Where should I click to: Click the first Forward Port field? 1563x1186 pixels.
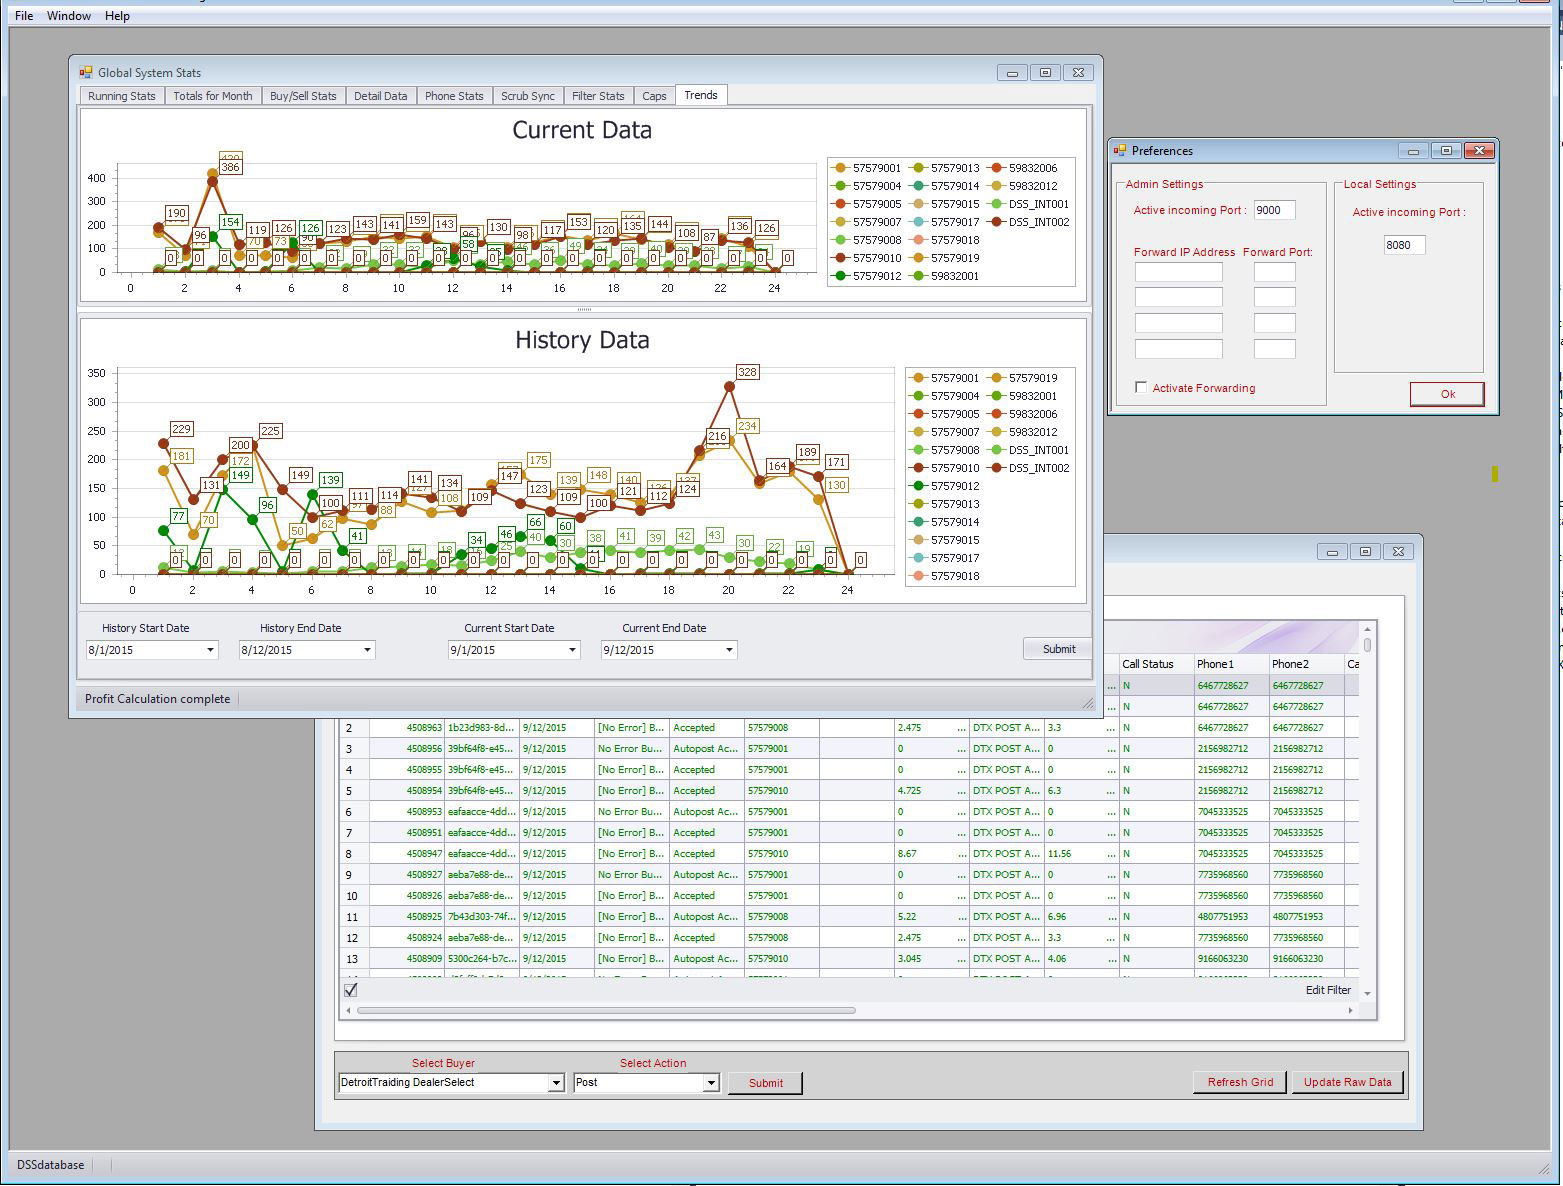pyautogui.click(x=1274, y=272)
